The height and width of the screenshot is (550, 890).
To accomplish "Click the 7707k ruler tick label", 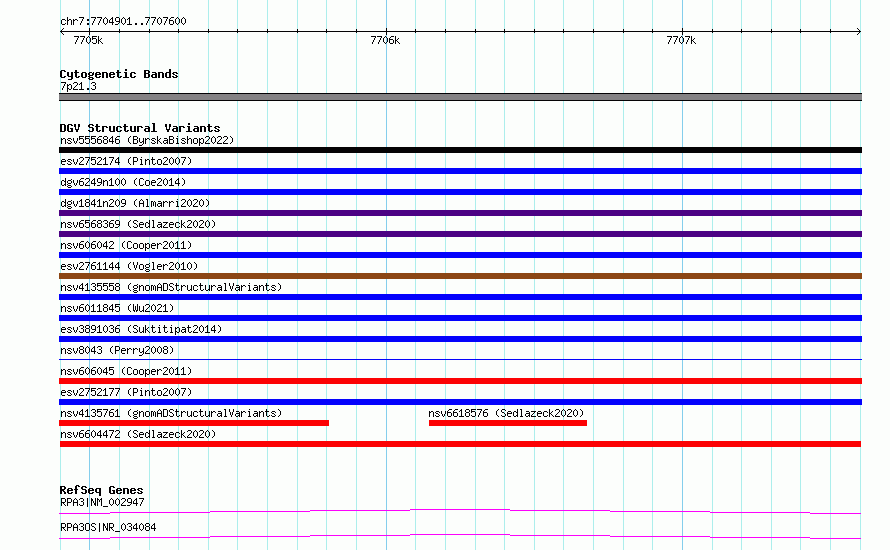I will pos(681,40).
